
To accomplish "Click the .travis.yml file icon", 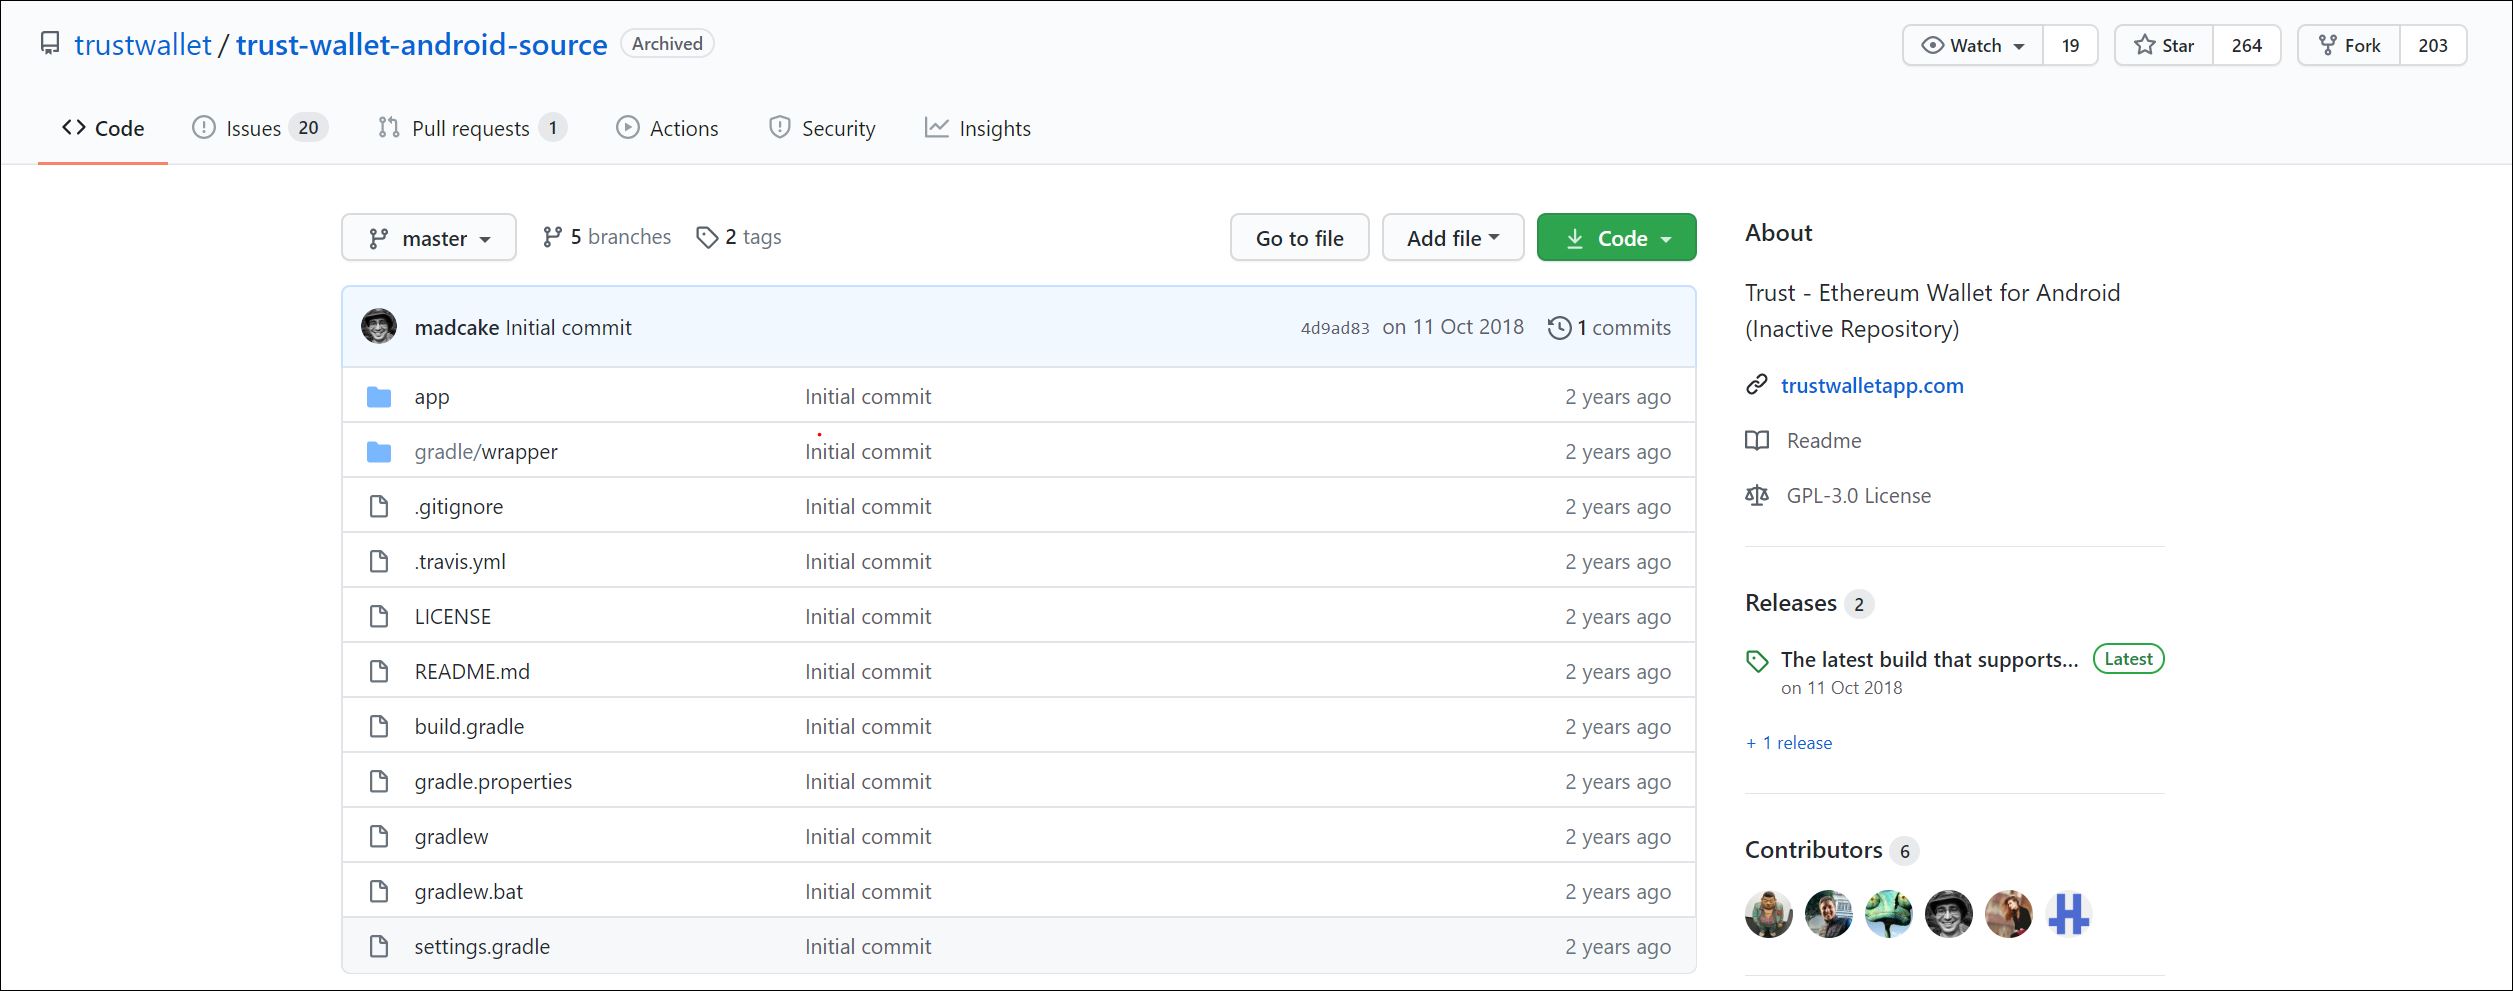I will tap(379, 562).
